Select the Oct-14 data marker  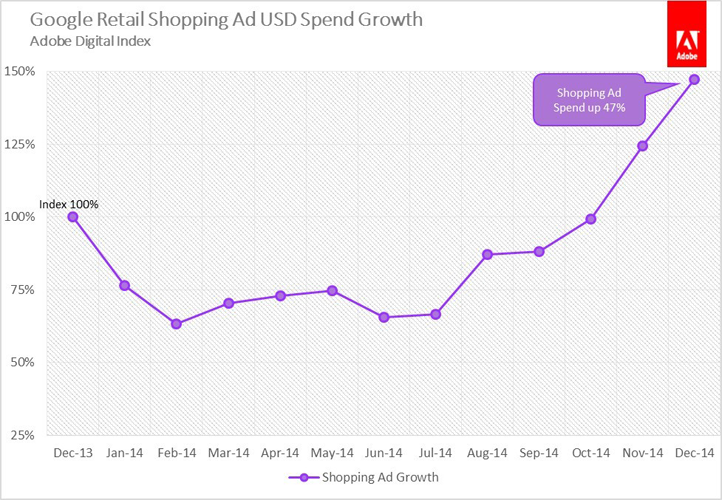click(591, 219)
